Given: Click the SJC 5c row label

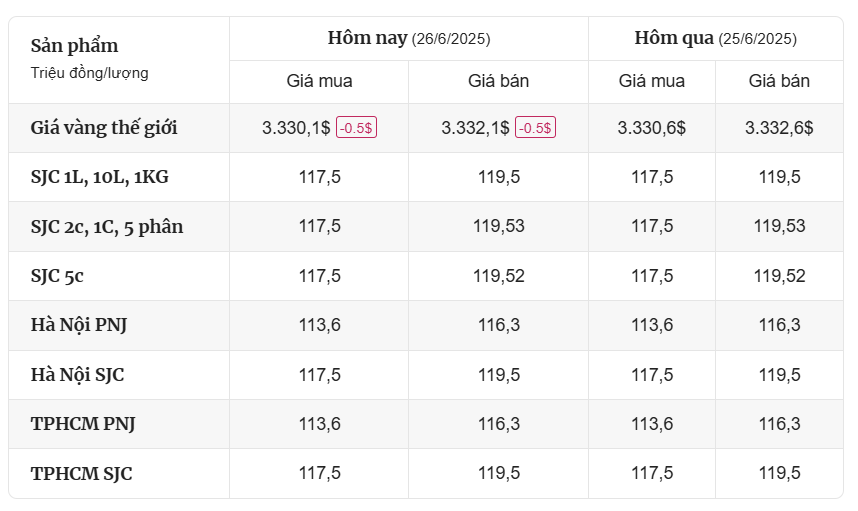Looking at the screenshot, I should tap(57, 276).
